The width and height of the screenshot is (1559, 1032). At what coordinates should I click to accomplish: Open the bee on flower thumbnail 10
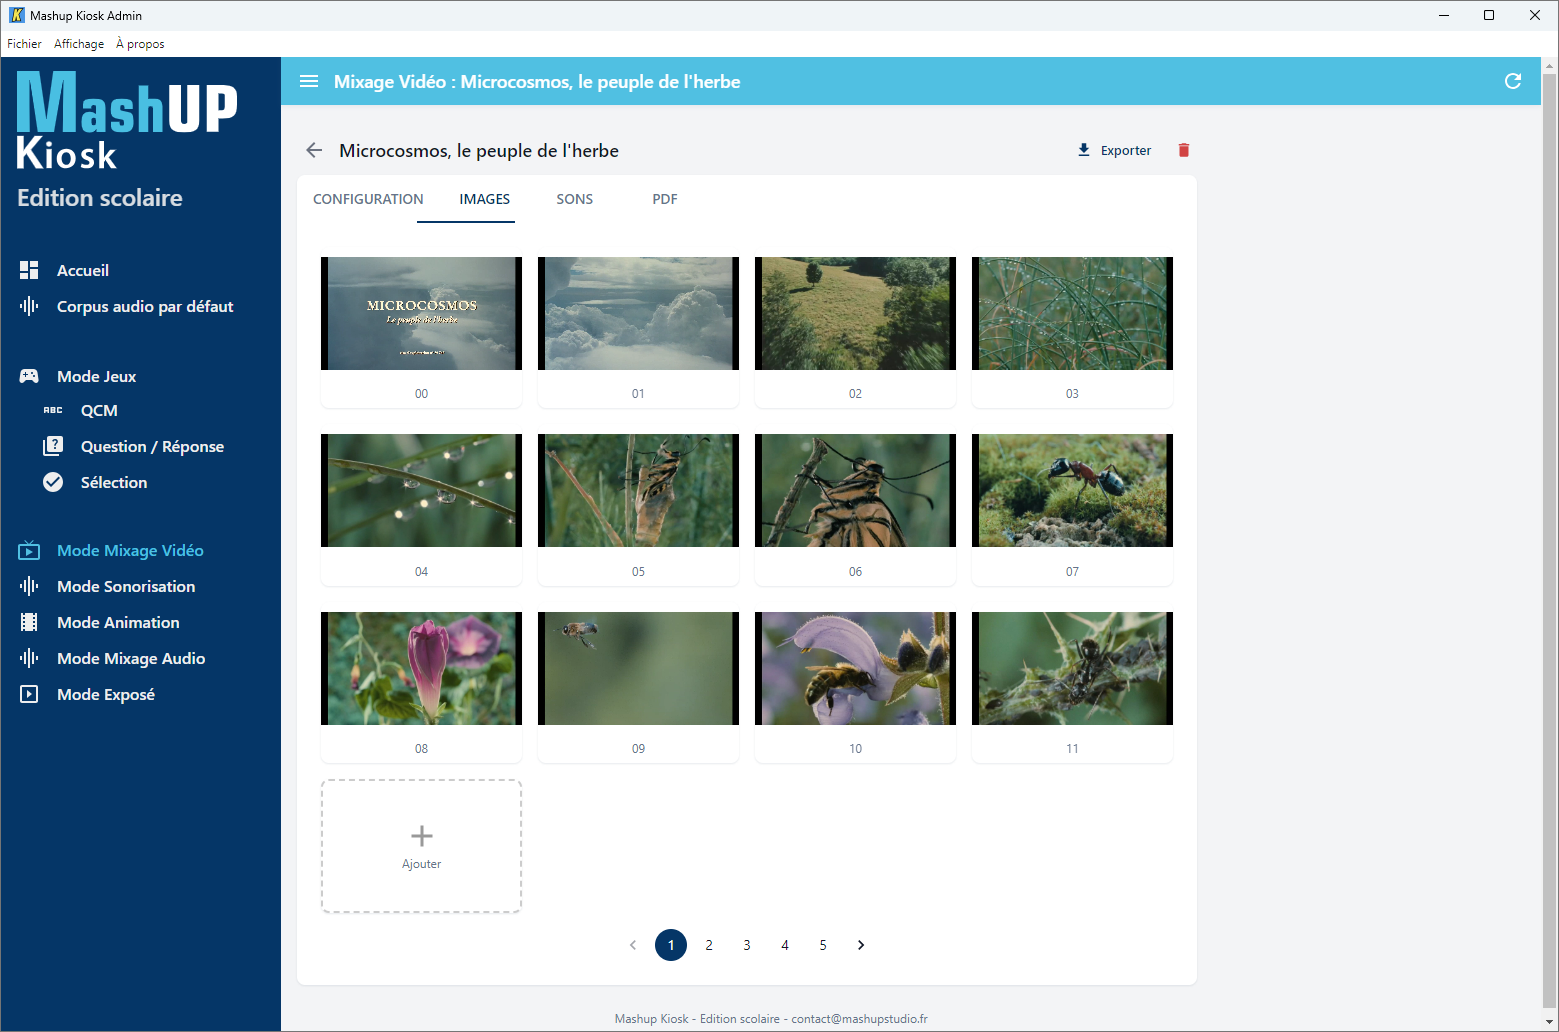(855, 668)
